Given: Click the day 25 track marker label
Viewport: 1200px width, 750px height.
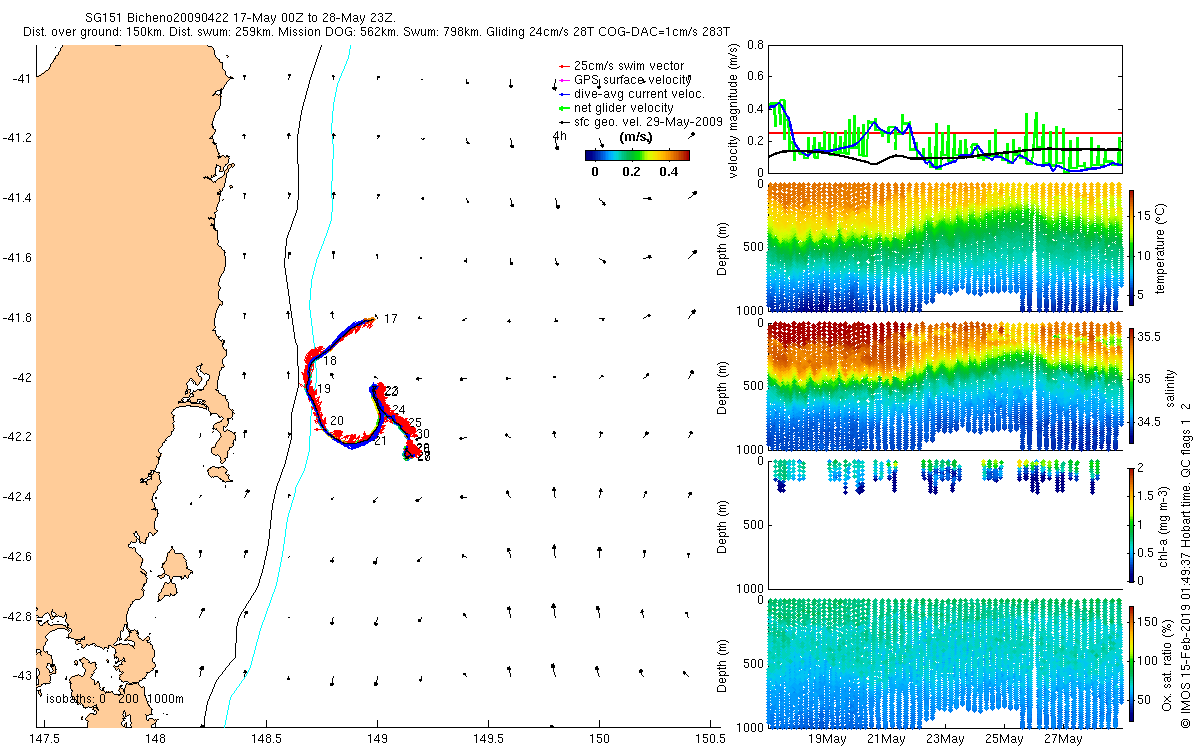Looking at the screenshot, I should coord(414,423).
